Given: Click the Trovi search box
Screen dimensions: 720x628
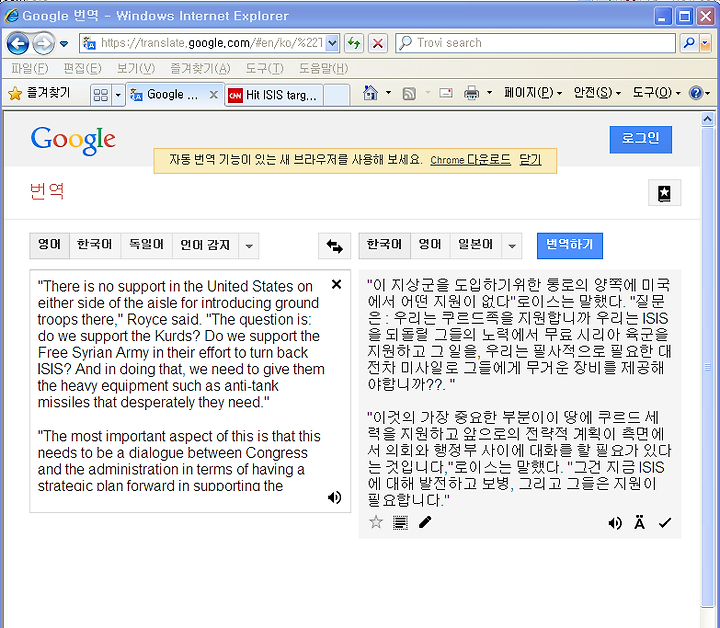Looking at the screenshot, I should (x=535, y=43).
